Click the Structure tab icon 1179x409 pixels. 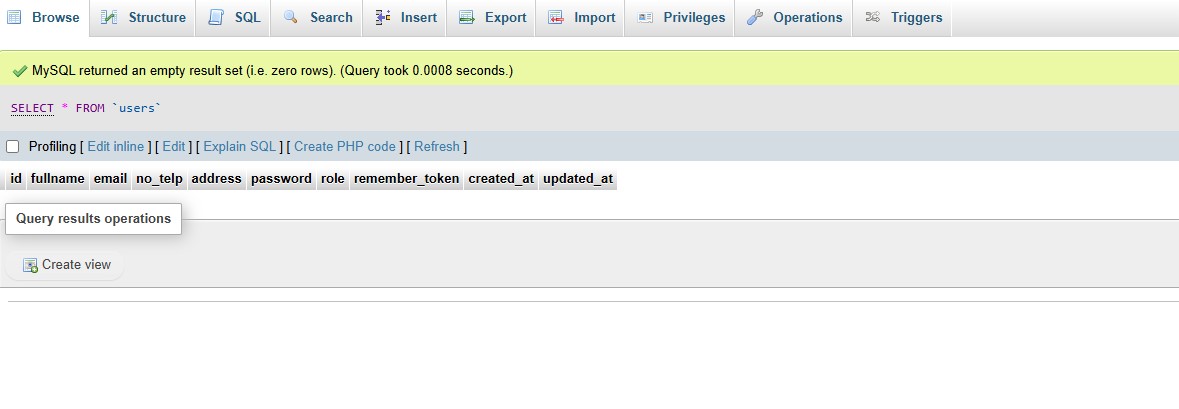(x=109, y=17)
